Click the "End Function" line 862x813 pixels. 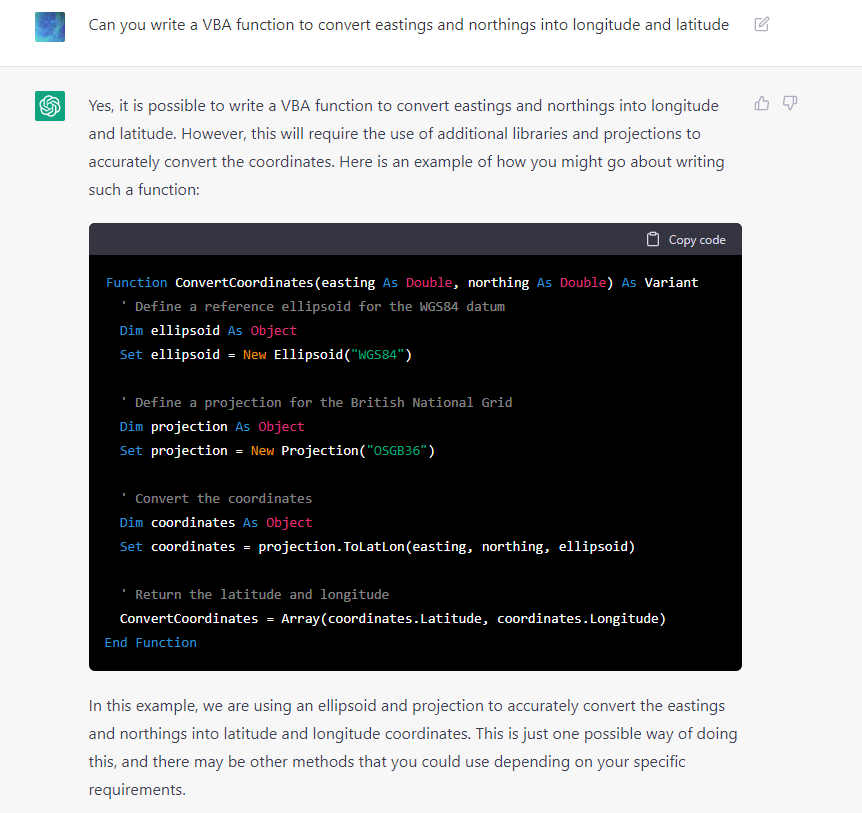(151, 643)
